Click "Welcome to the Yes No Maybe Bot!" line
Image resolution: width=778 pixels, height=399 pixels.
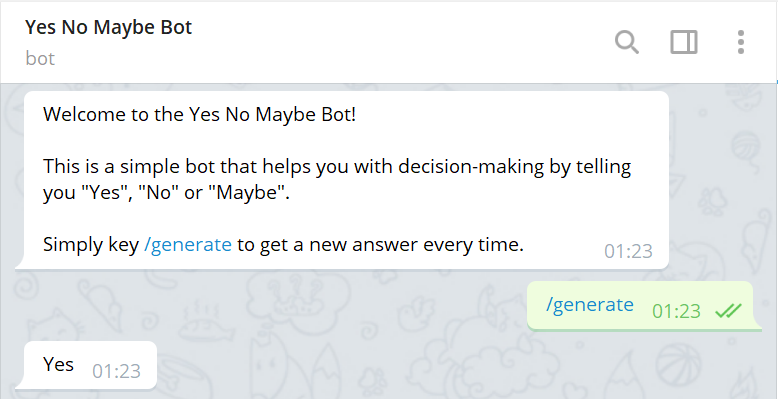199,115
